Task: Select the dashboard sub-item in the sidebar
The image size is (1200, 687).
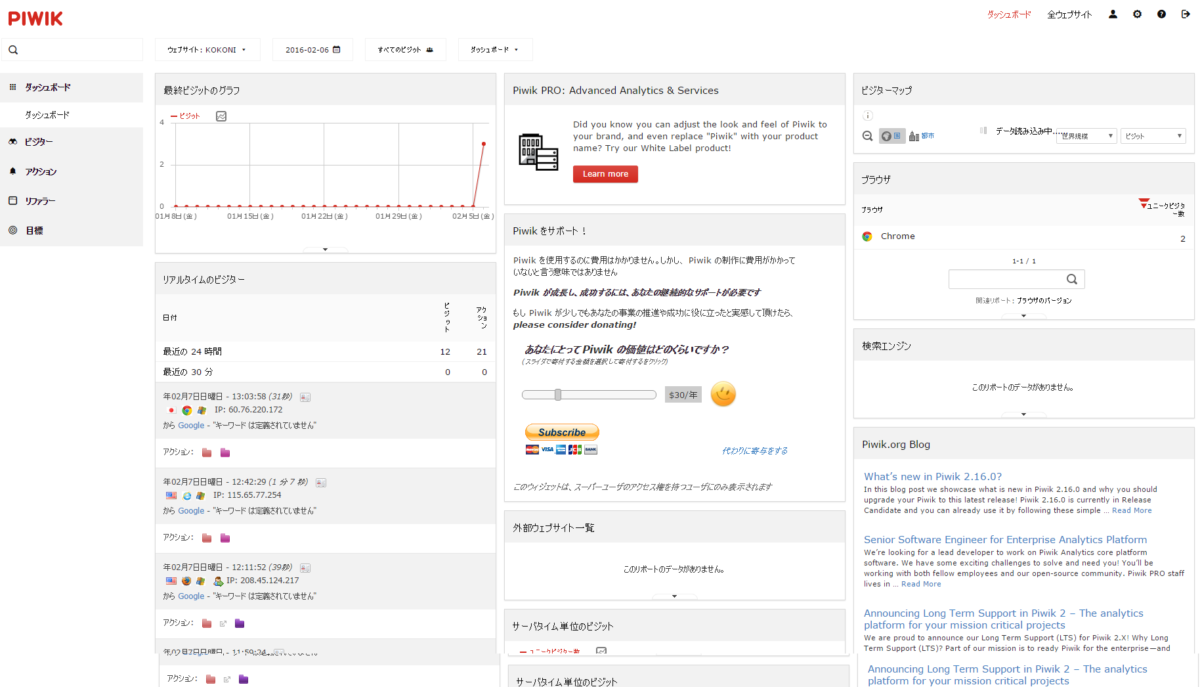Action: click(71, 115)
